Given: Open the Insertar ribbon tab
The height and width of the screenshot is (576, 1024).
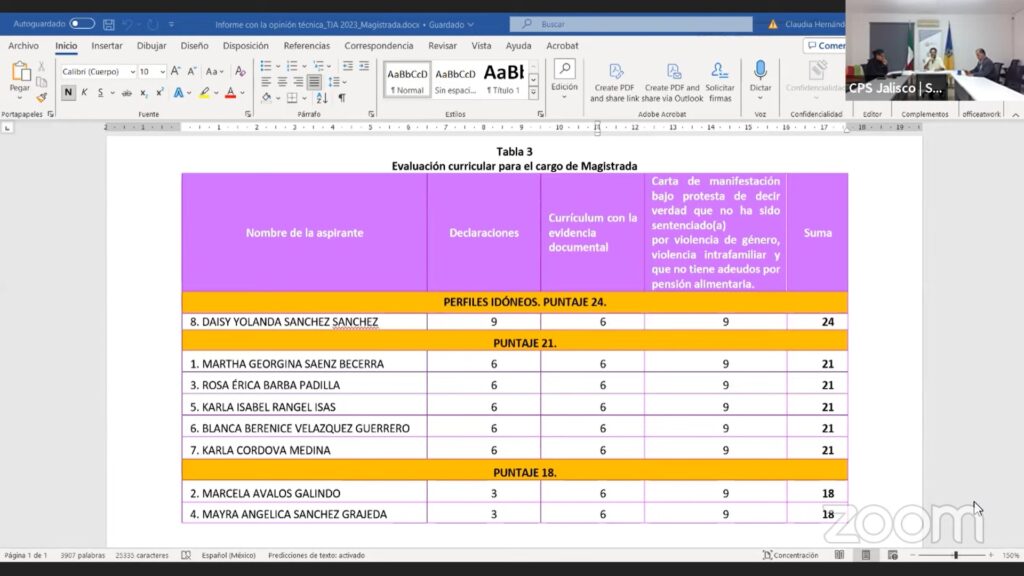Looking at the screenshot, I should (107, 46).
